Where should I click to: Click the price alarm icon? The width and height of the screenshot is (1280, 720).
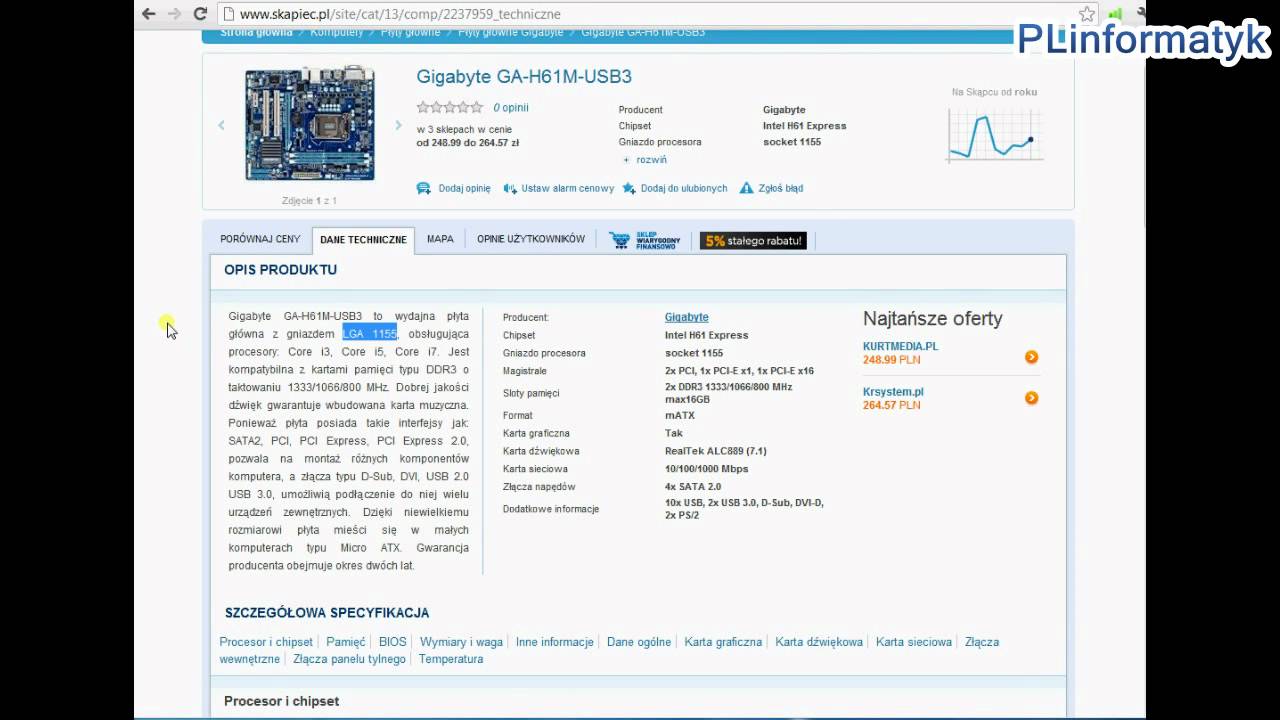510,188
